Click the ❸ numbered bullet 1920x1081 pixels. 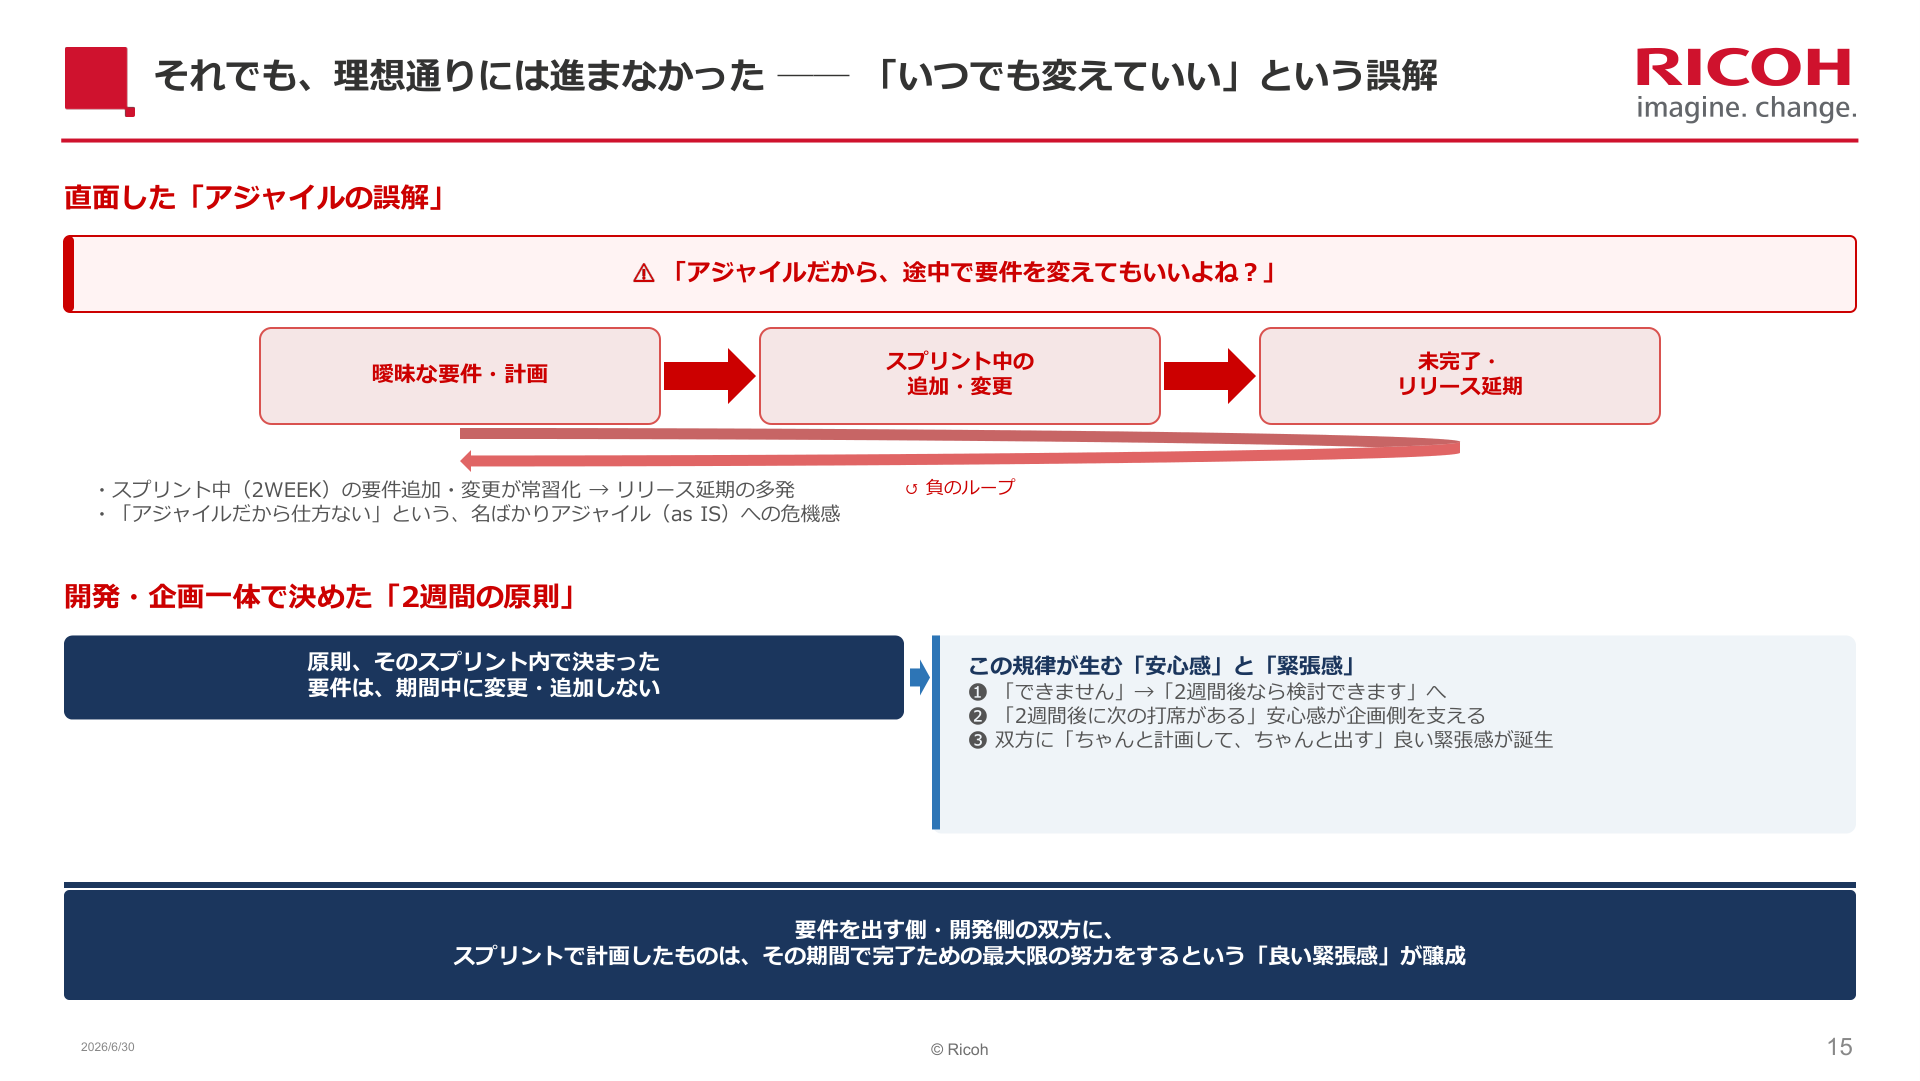(978, 740)
